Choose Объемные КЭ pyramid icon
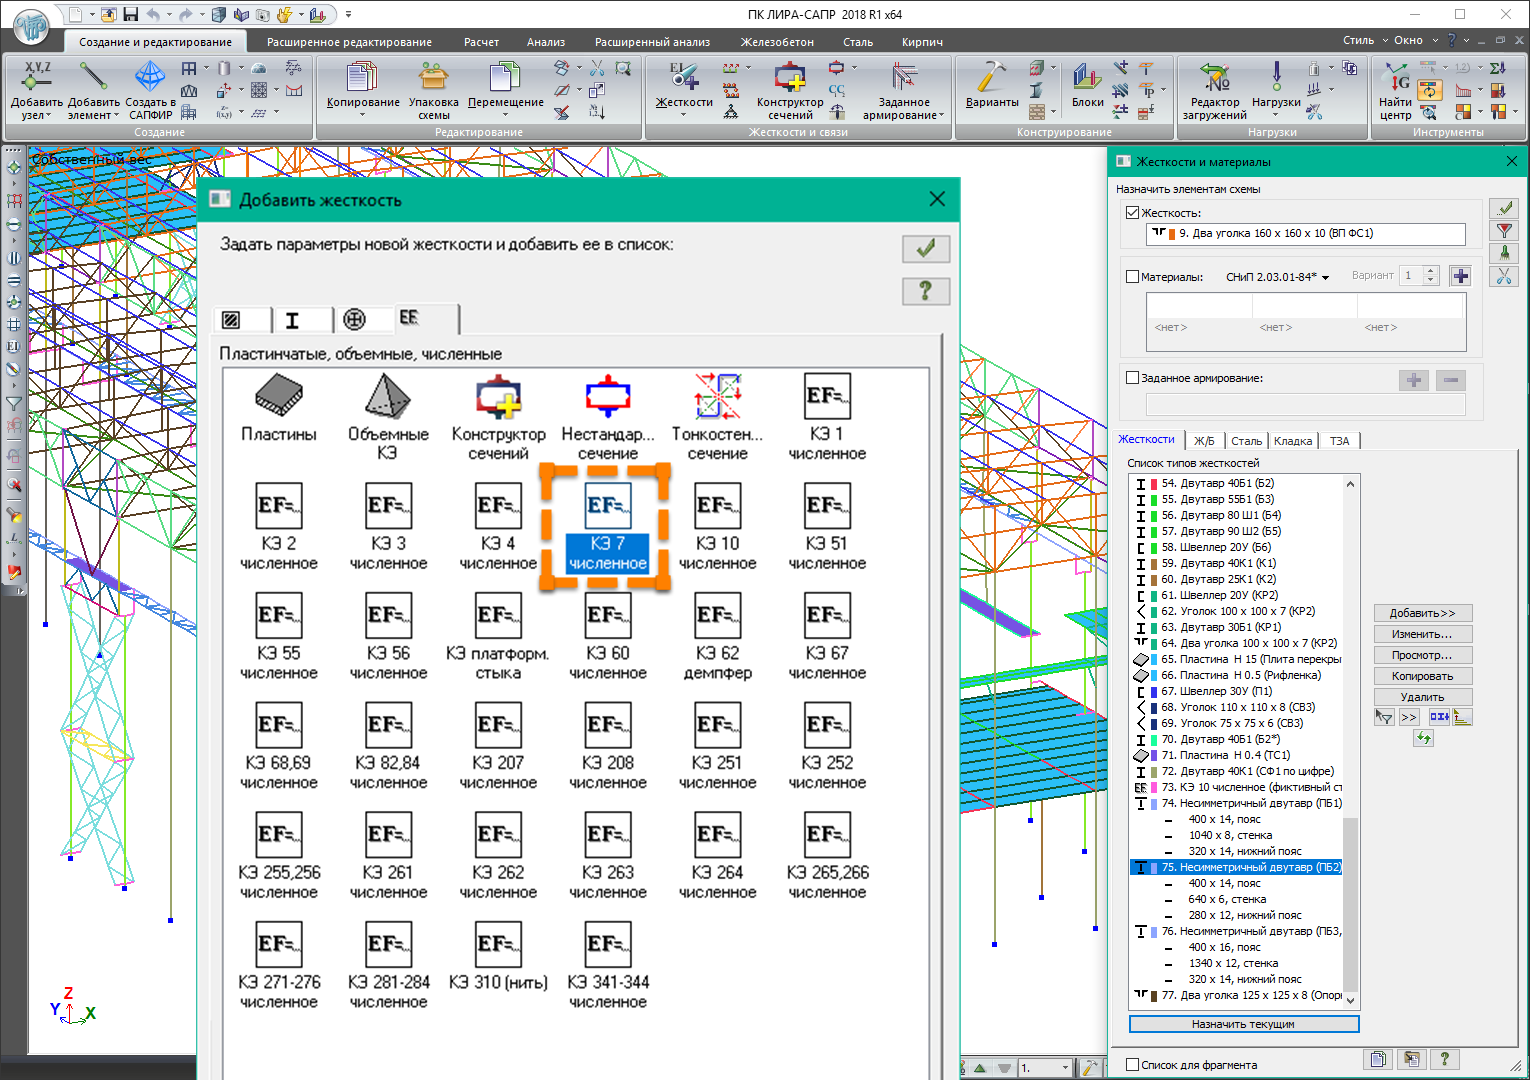The height and width of the screenshot is (1080, 1530). [388, 397]
